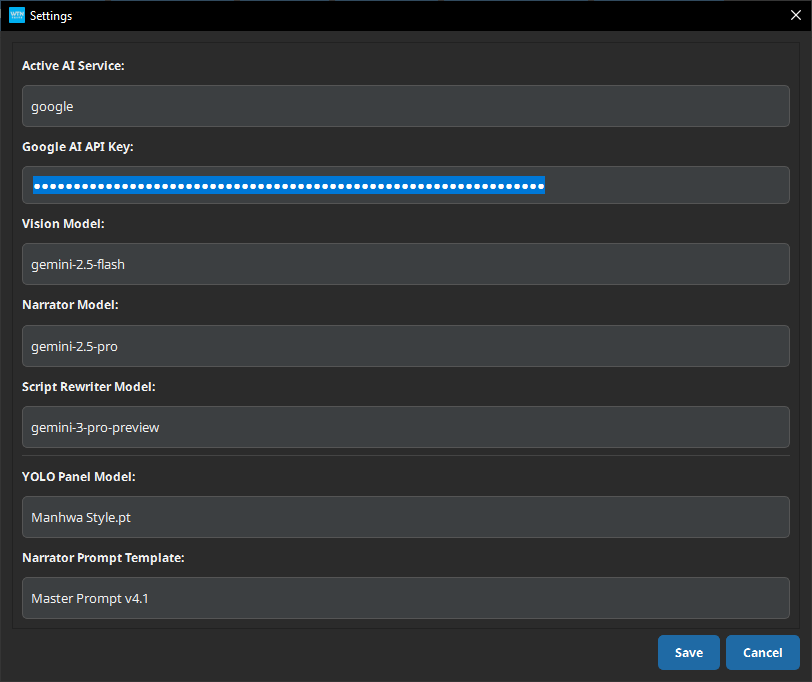The image size is (812, 682).
Task: Choose the Narrator Prompt Template box
Action: [x=405, y=598]
